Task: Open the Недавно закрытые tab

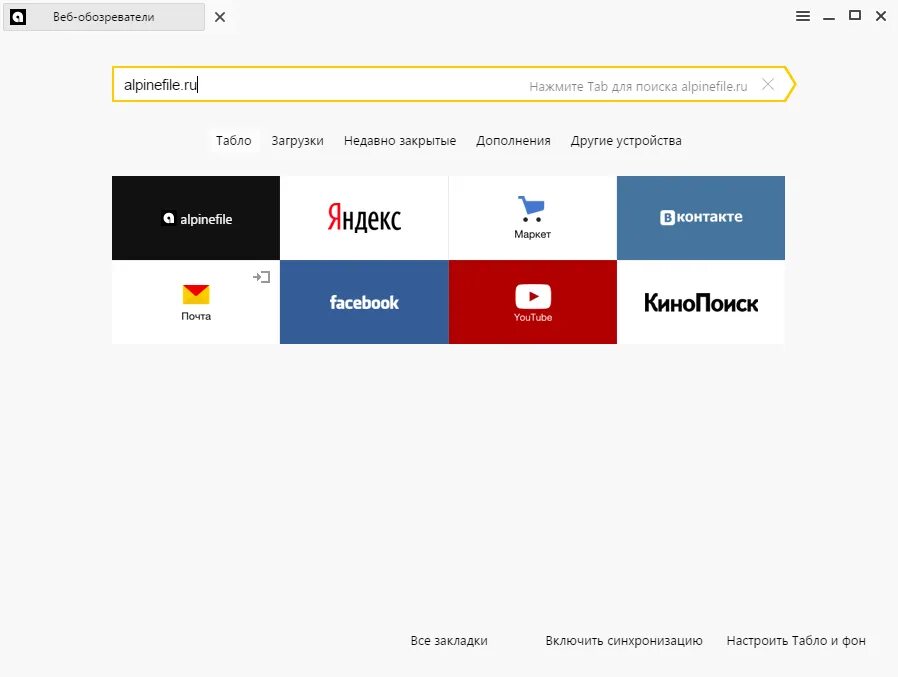Action: [400, 141]
